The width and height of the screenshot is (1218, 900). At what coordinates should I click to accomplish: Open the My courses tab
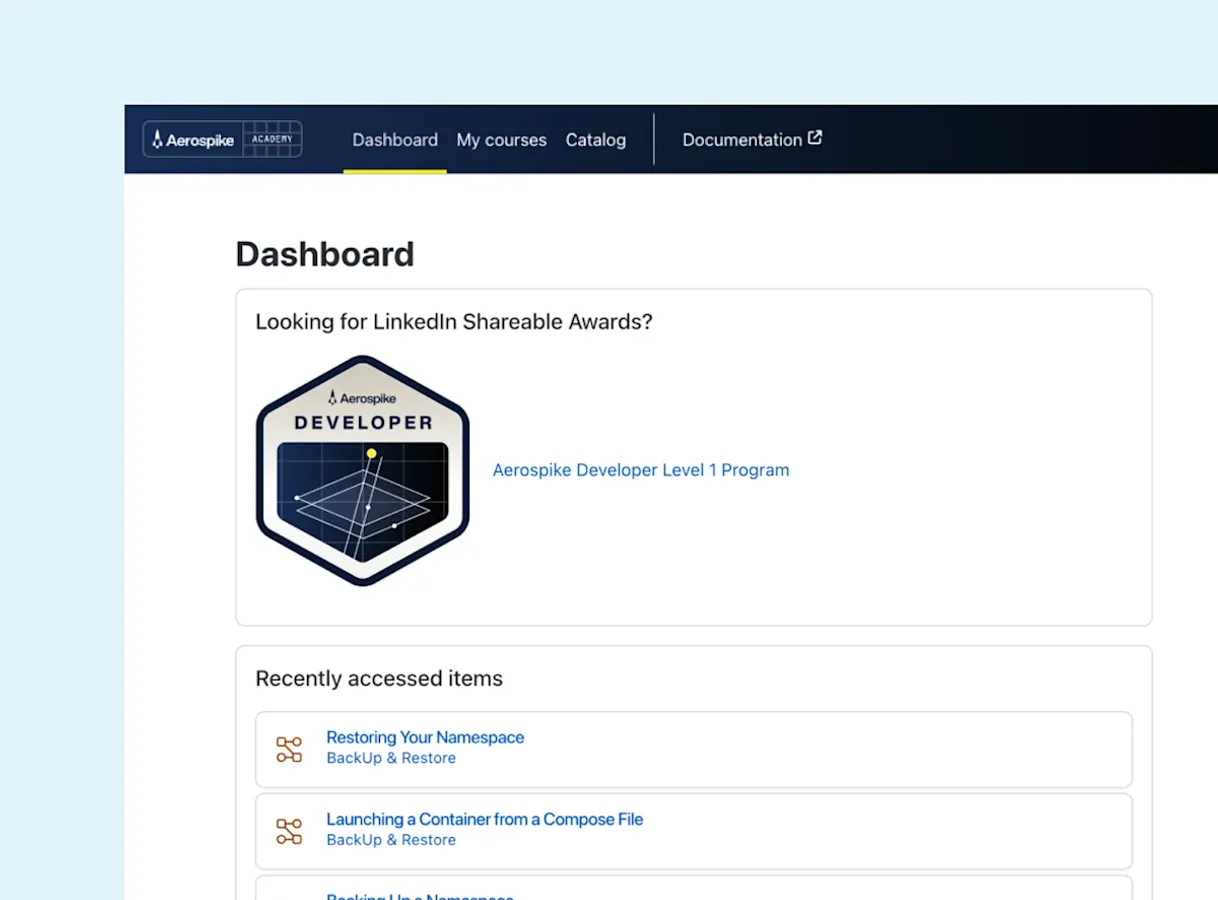[x=501, y=140]
